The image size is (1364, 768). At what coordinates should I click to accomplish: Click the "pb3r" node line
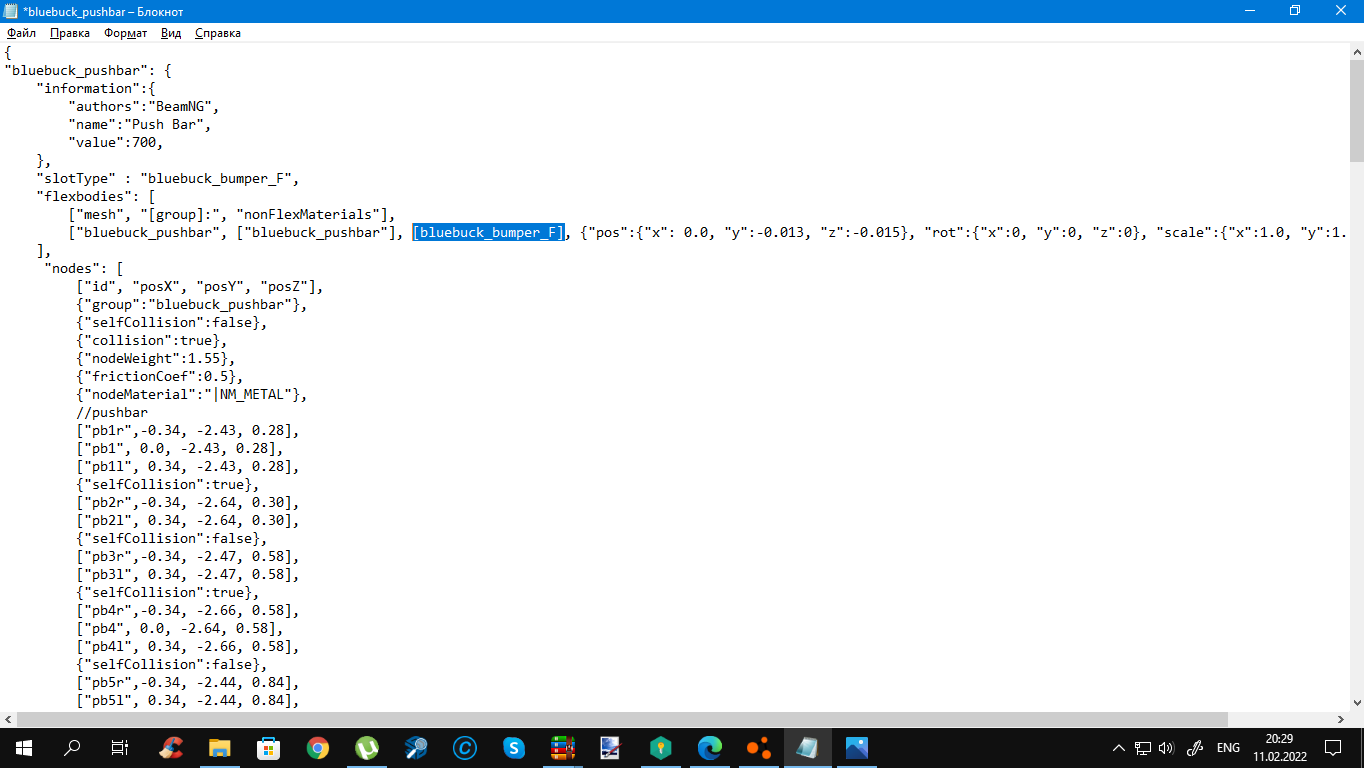click(x=188, y=556)
